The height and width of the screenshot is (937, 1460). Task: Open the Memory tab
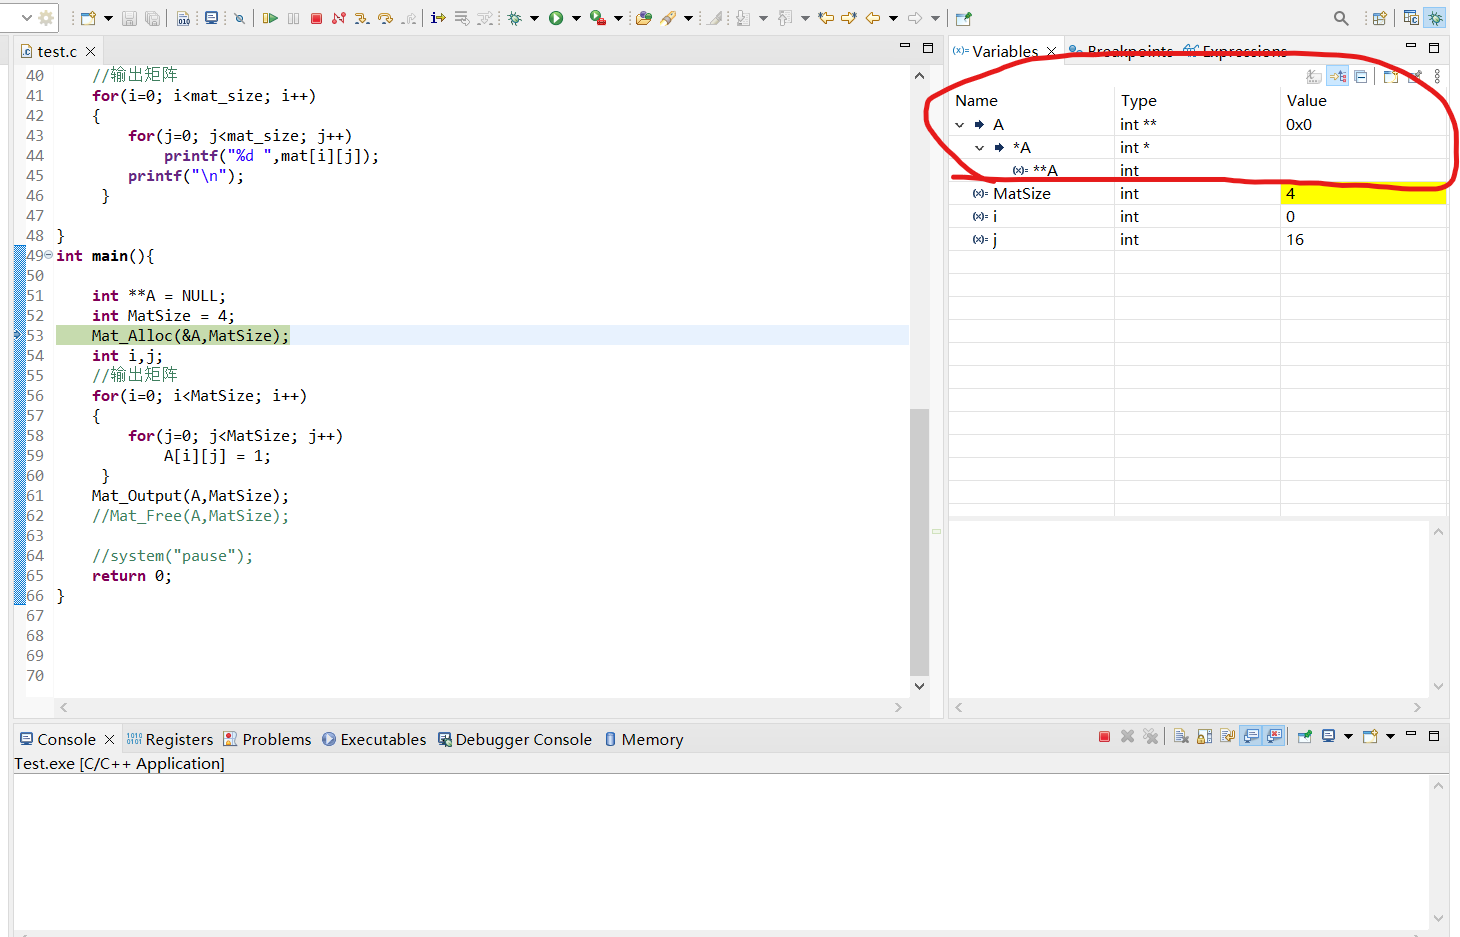point(644,739)
